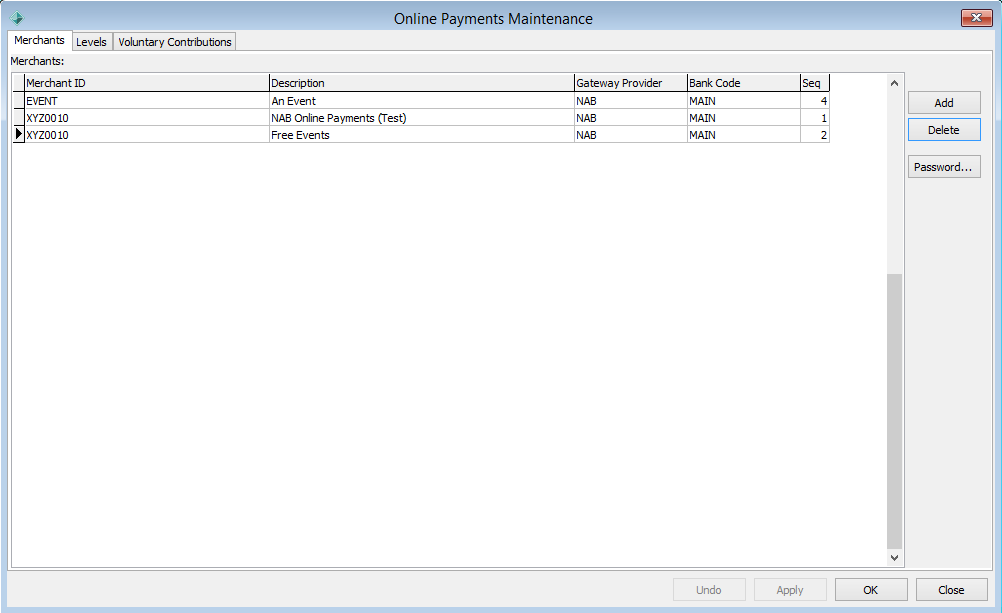The image size is (1002, 613).
Task: Click the Seq column header
Action: pos(814,83)
